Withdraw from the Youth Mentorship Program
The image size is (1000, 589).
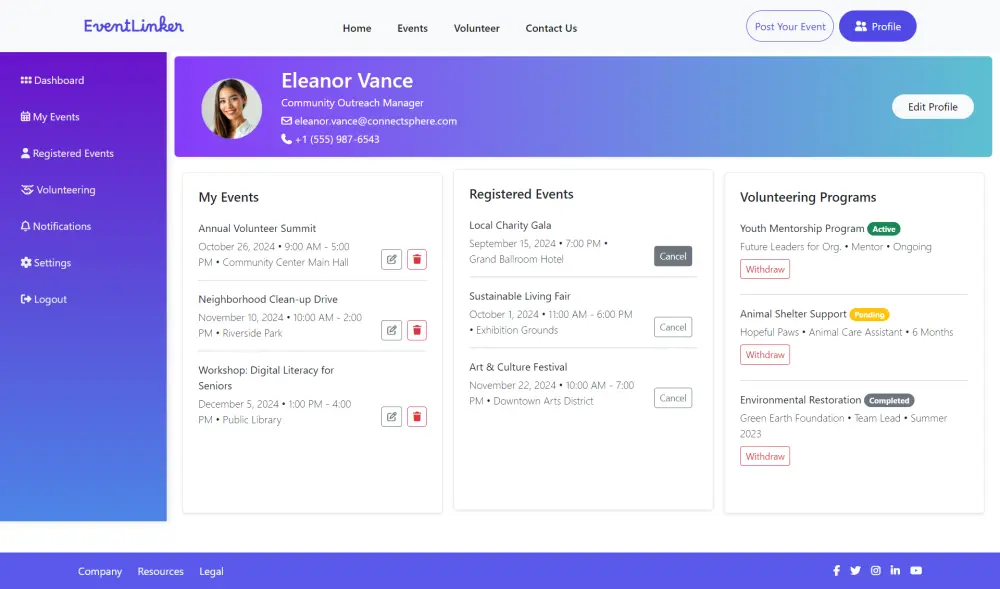(765, 269)
